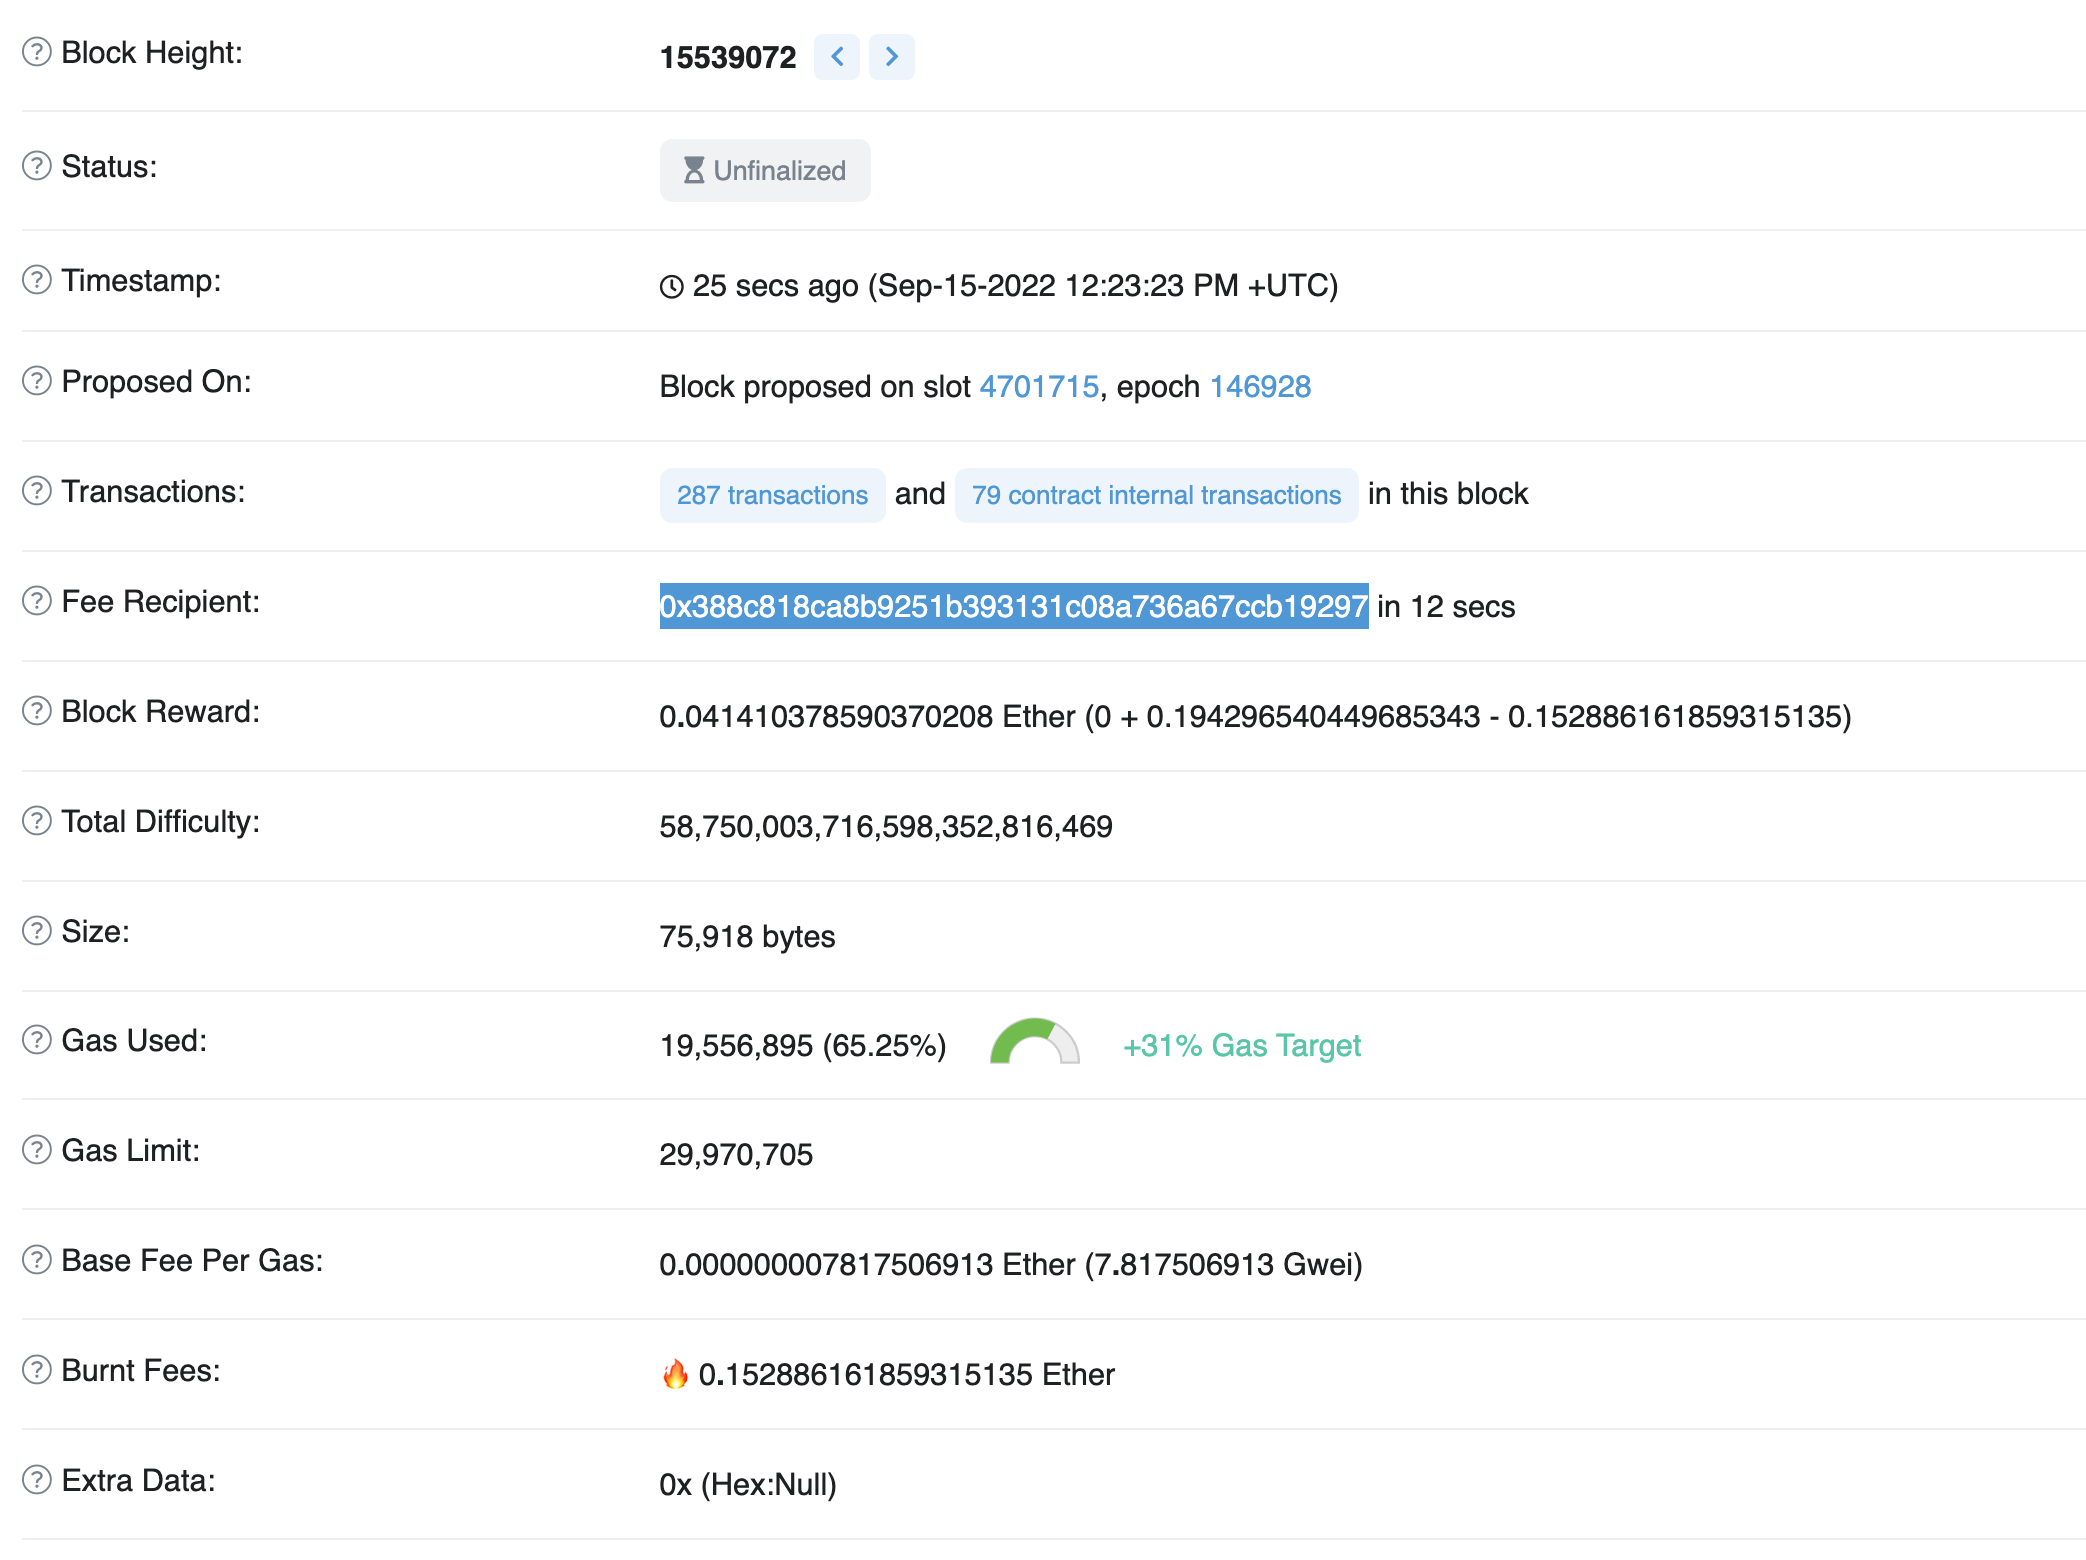Click block height number 15539072
The width and height of the screenshot is (2086, 1560).
728,58
